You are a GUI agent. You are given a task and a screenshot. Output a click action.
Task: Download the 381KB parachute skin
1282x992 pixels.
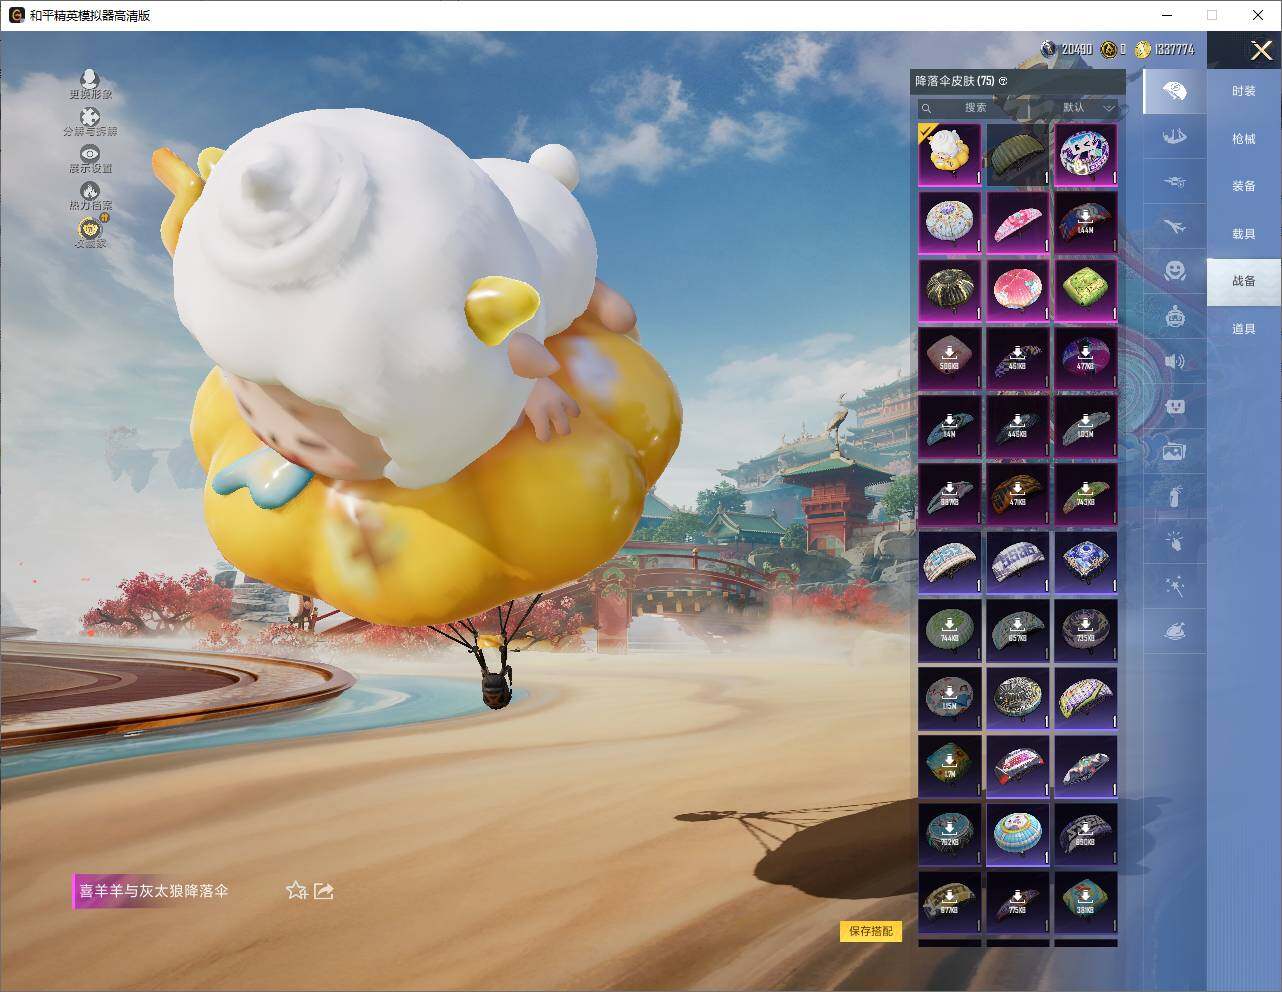[x=1086, y=903]
